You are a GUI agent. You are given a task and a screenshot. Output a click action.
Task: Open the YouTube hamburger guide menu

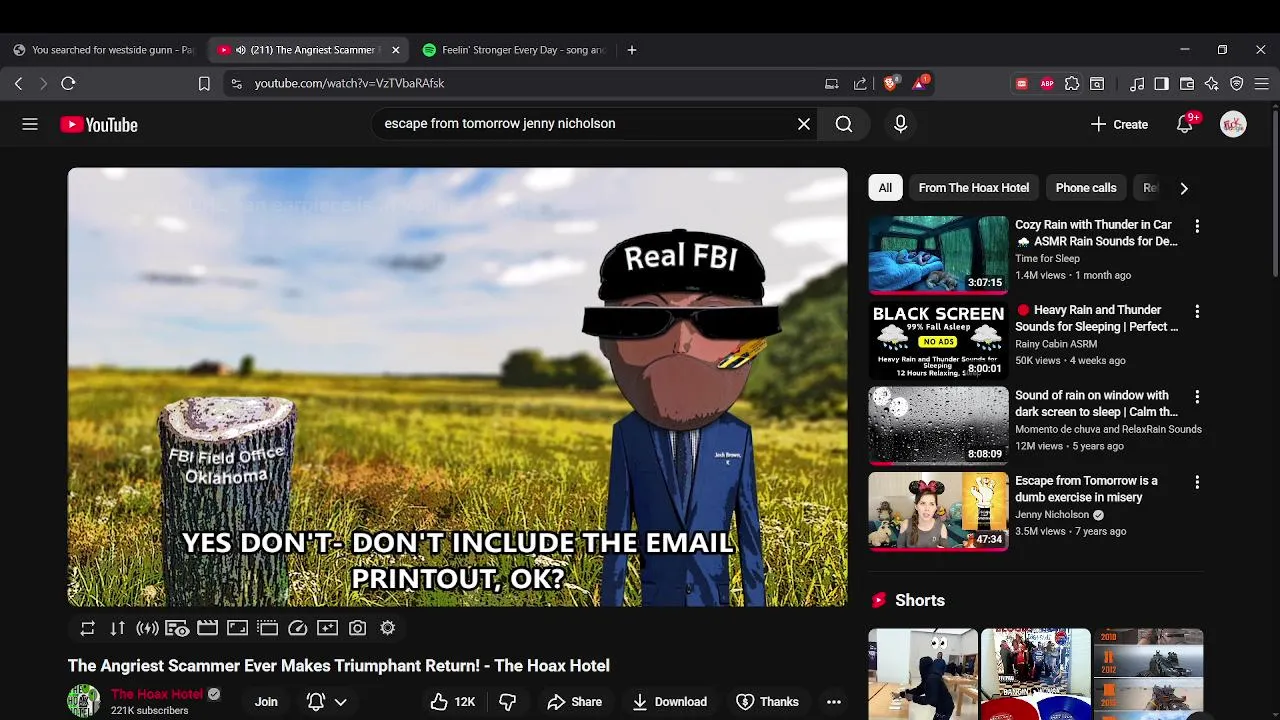click(x=30, y=124)
